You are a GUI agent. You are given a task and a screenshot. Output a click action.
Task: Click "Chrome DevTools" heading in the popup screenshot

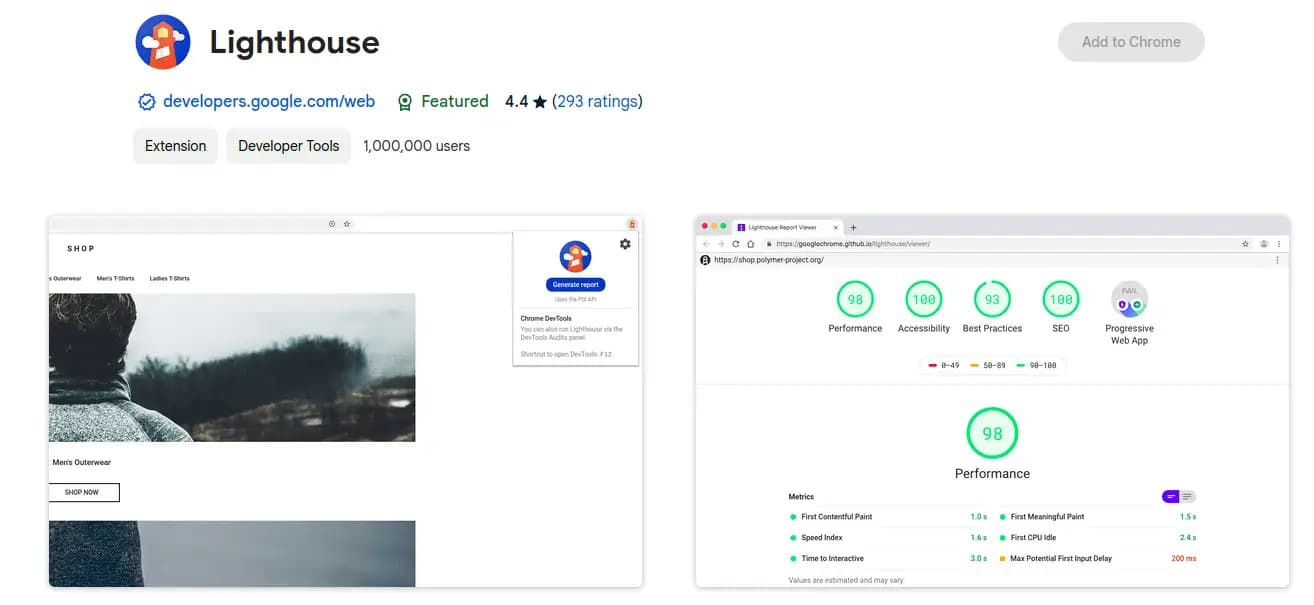coord(545,319)
